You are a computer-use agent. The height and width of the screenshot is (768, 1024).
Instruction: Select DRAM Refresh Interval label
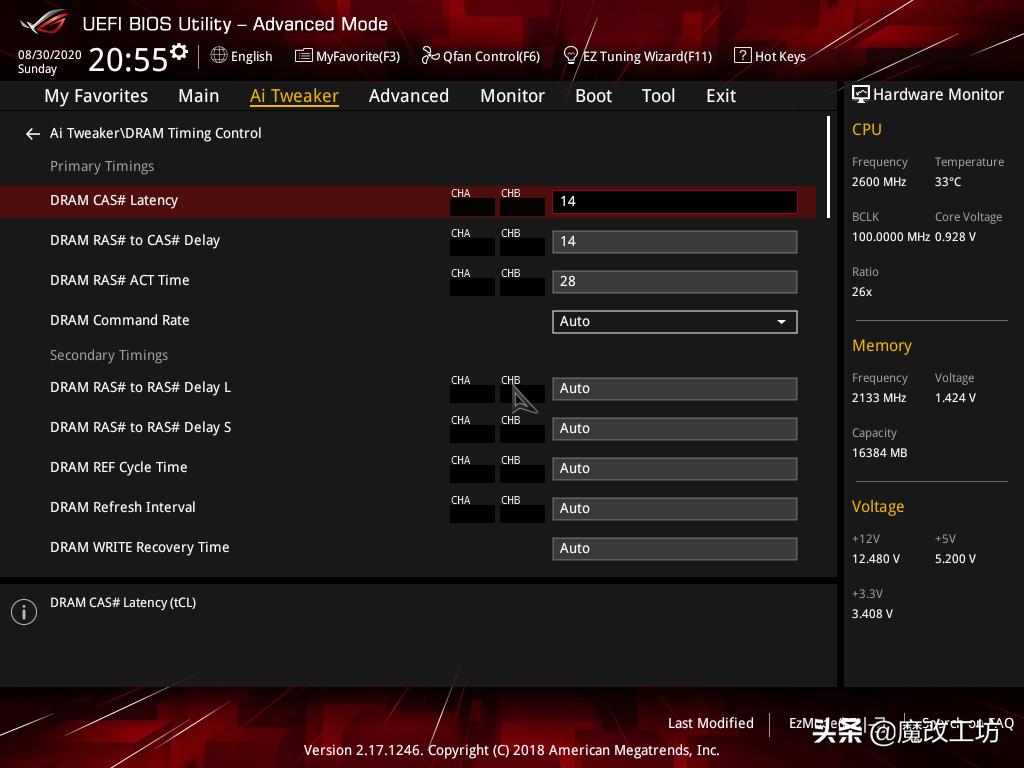coord(123,507)
